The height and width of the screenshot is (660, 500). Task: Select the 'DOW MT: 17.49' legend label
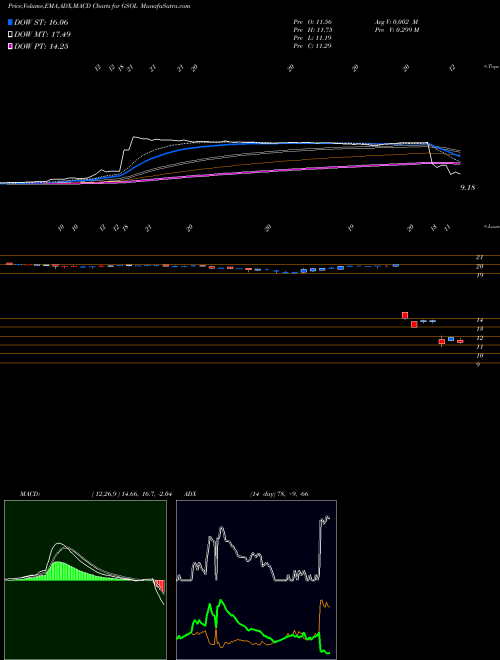coord(42,35)
